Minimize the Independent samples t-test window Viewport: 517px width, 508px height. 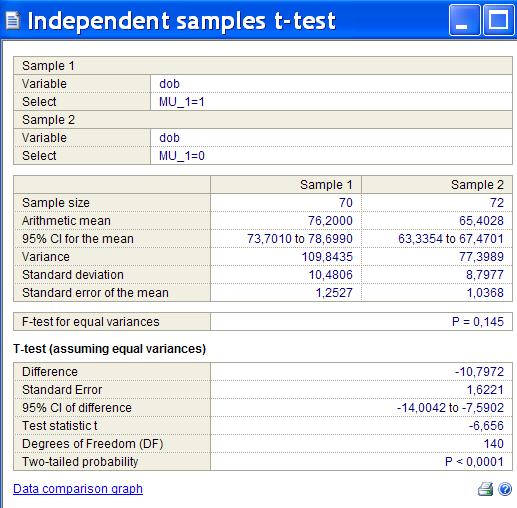tap(464, 20)
